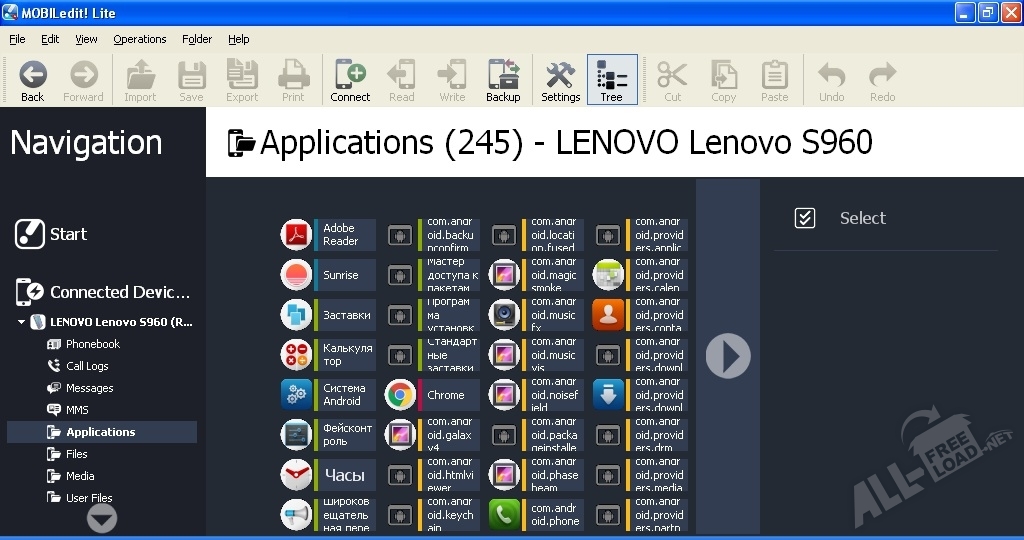
Task: Click the Sunrise app icon
Action: click(x=296, y=275)
